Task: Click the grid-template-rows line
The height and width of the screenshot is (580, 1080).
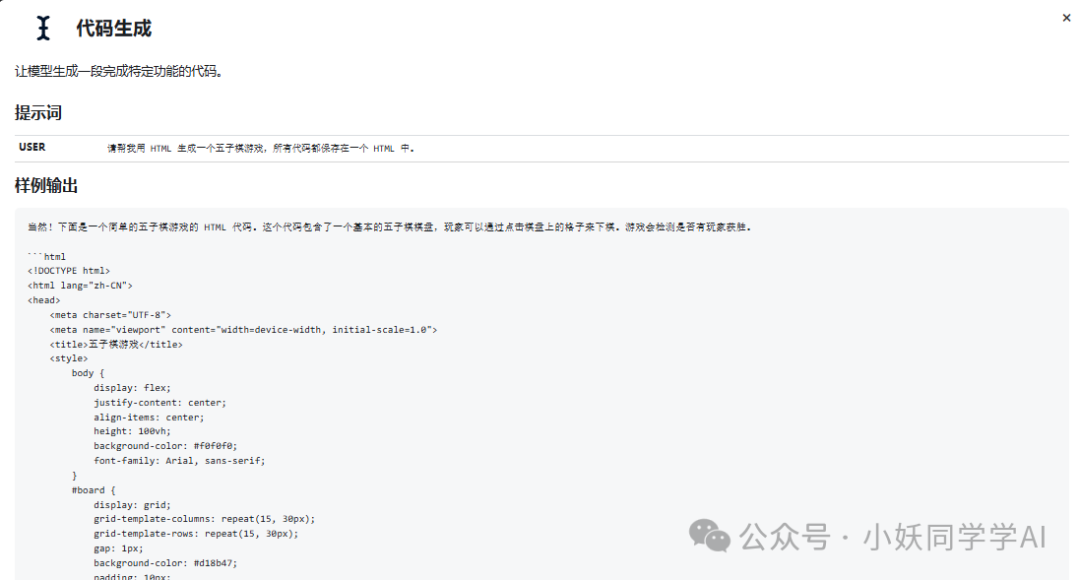Action: coord(196,534)
